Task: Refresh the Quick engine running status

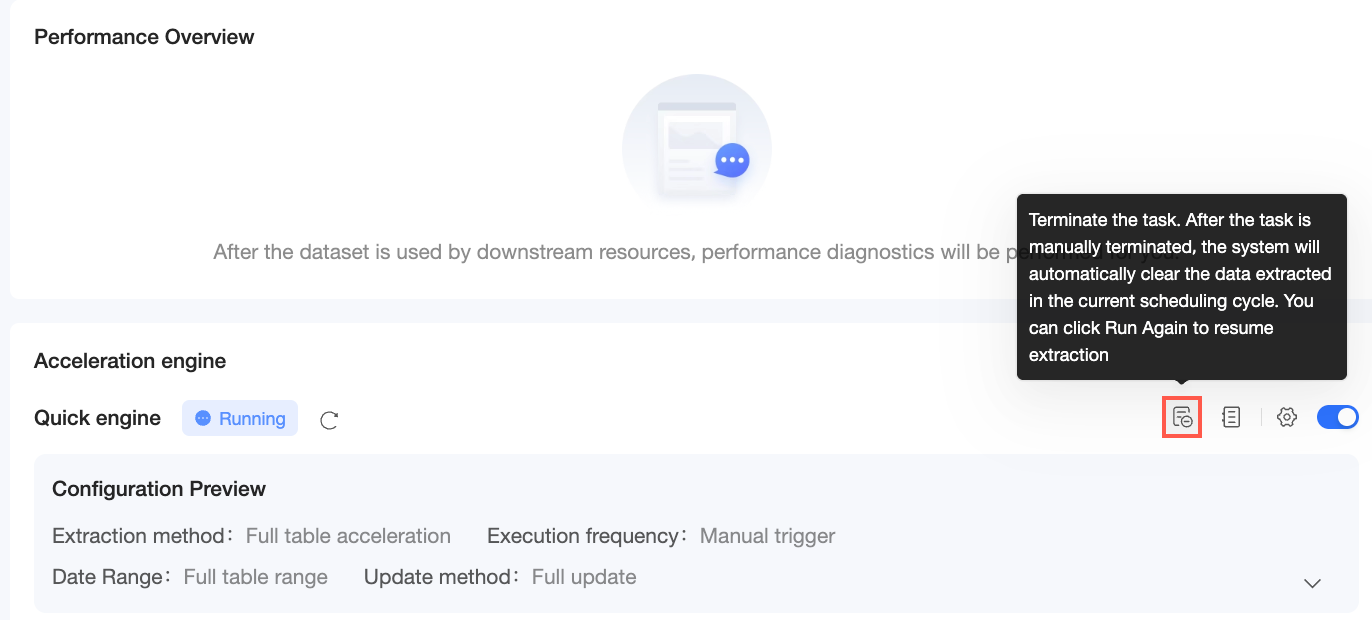Action: click(x=329, y=420)
